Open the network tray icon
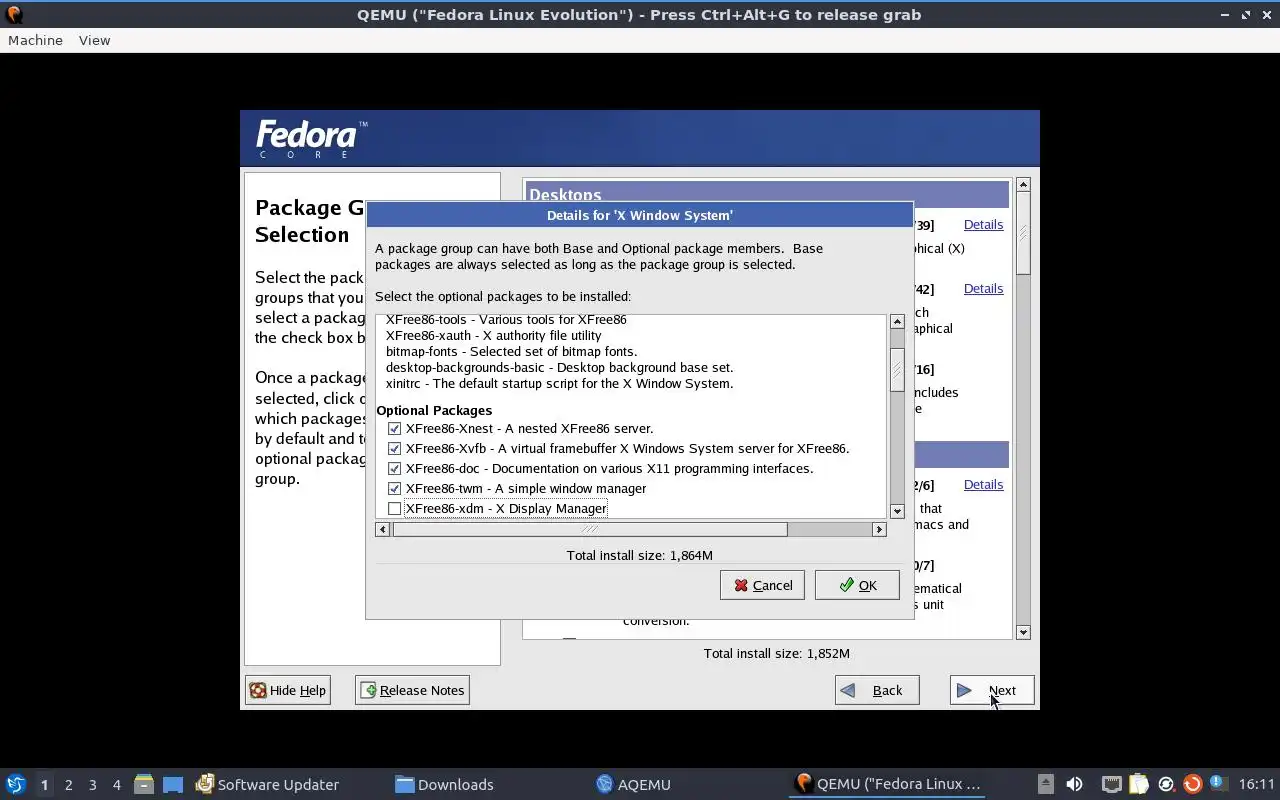1280x800 pixels. 1111,784
